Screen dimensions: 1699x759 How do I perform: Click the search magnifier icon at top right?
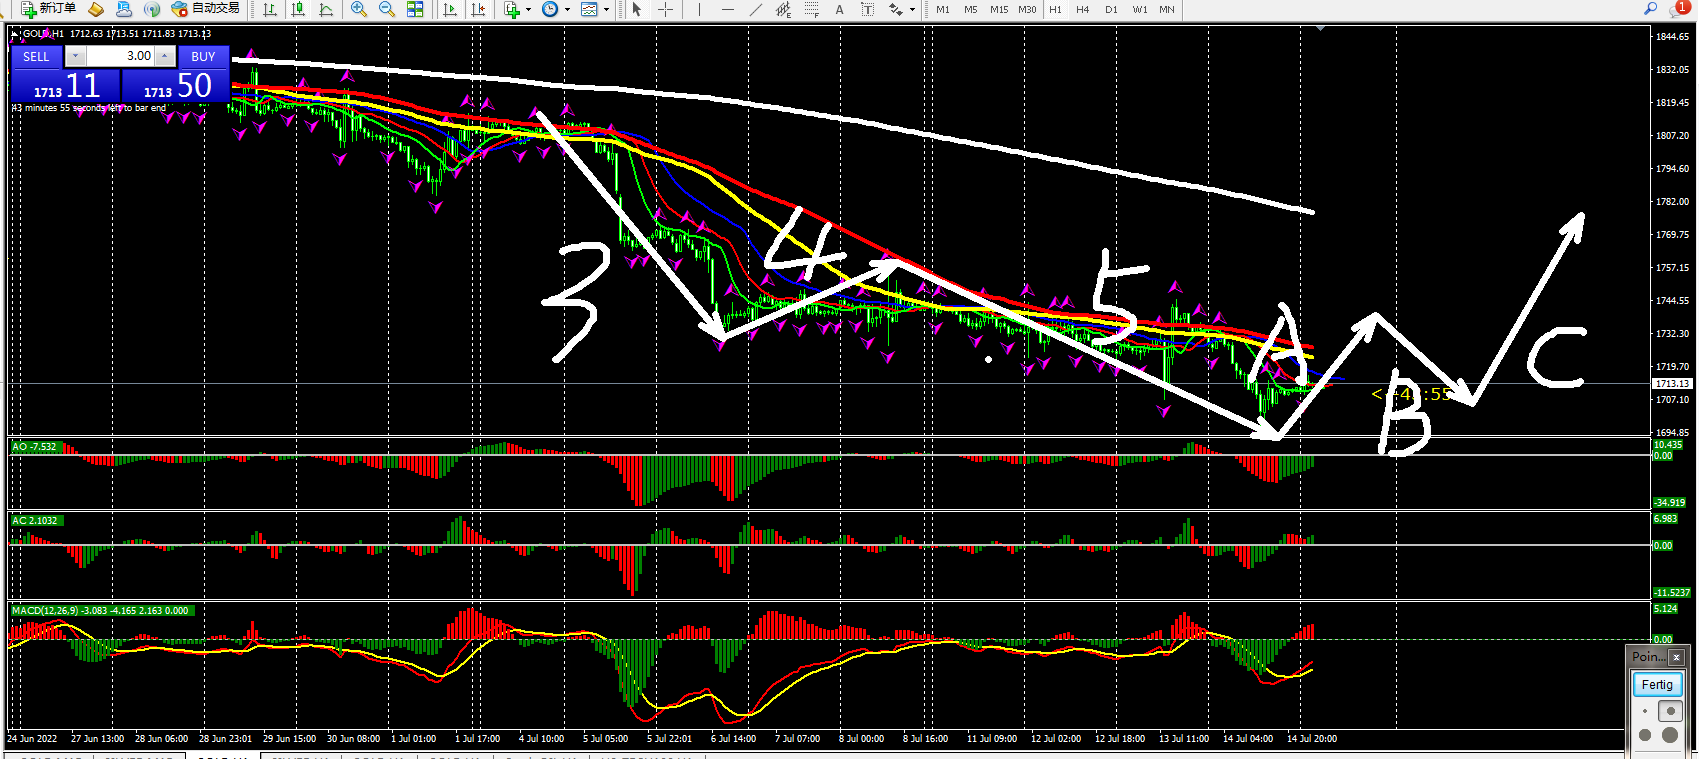(1651, 9)
